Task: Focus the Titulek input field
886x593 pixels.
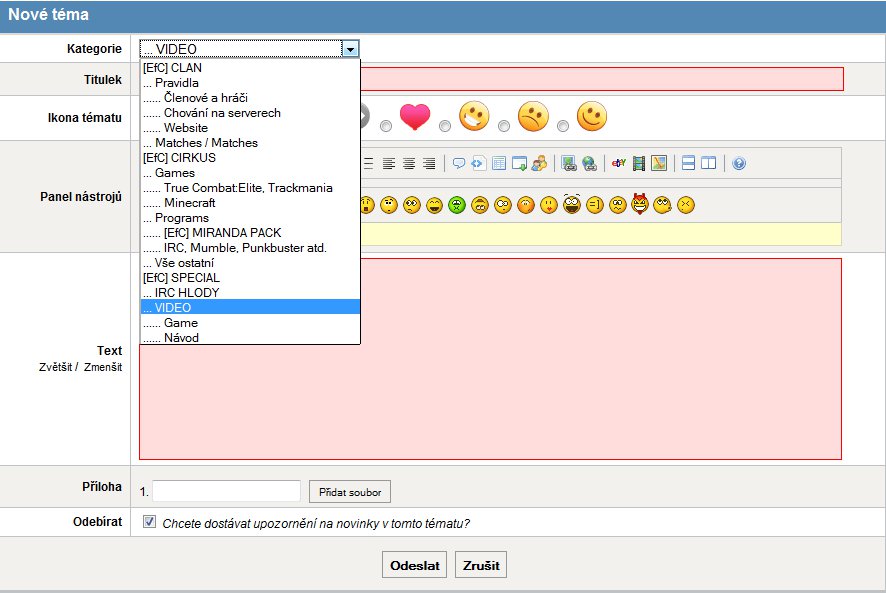Action: coord(602,79)
